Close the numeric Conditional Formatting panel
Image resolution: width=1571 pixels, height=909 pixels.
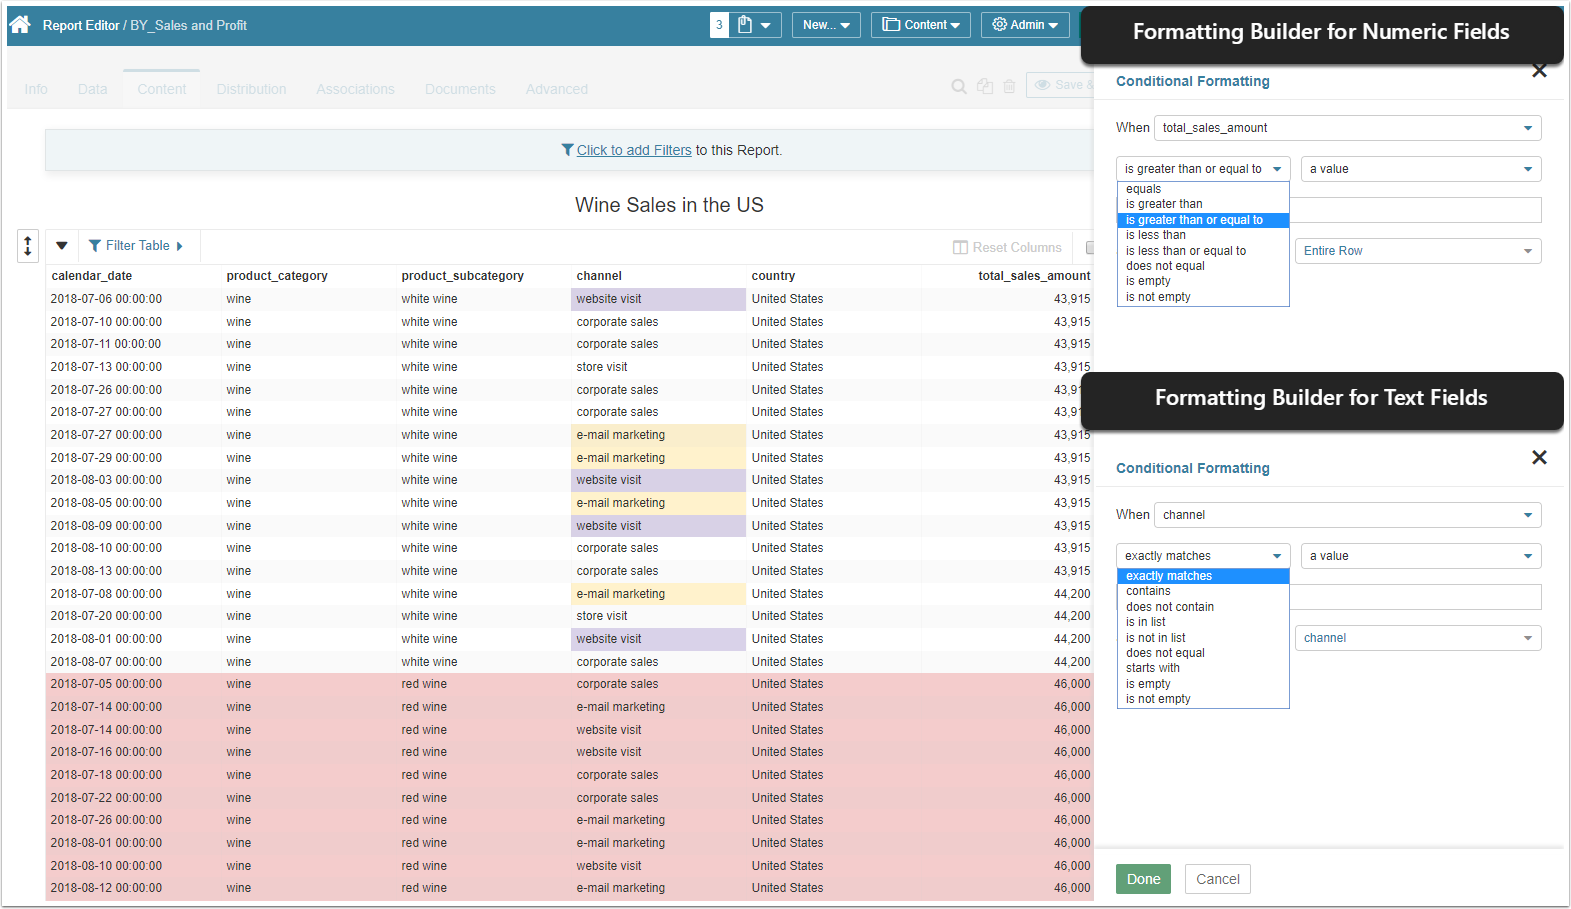(1539, 71)
